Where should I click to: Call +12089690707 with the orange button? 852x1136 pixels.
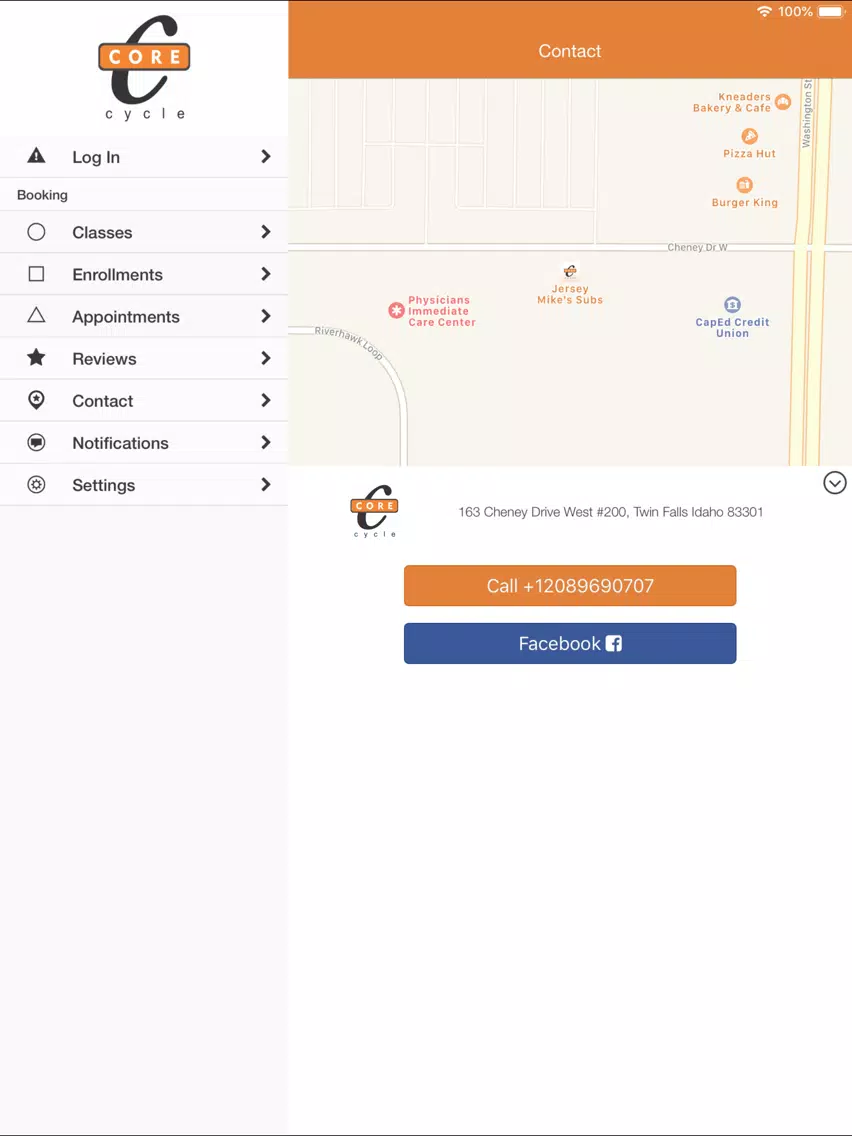click(570, 585)
